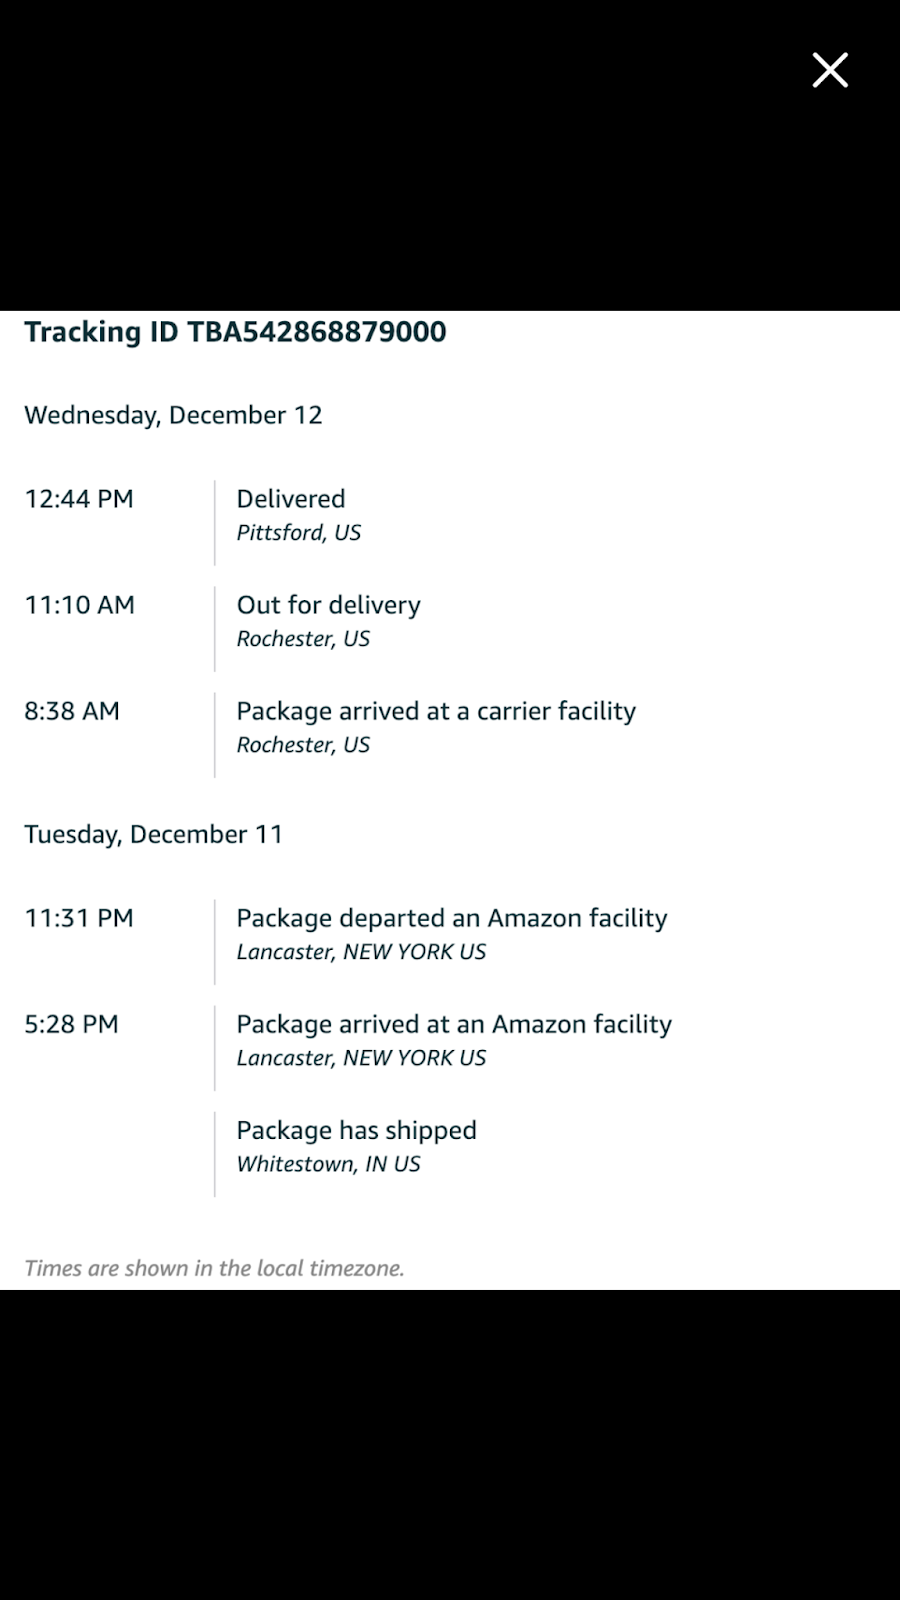
Task: Click Package departed an Amazon facility
Action: point(451,918)
